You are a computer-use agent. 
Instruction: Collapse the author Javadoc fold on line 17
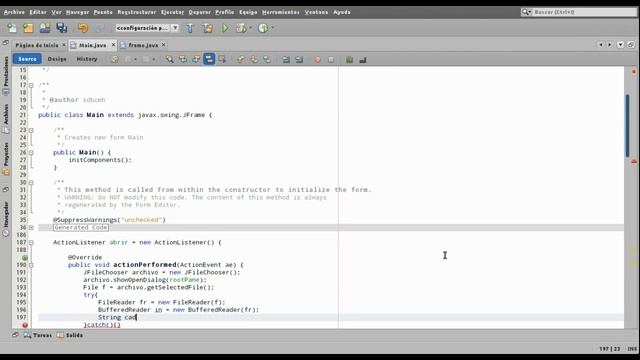coord(31,85)
